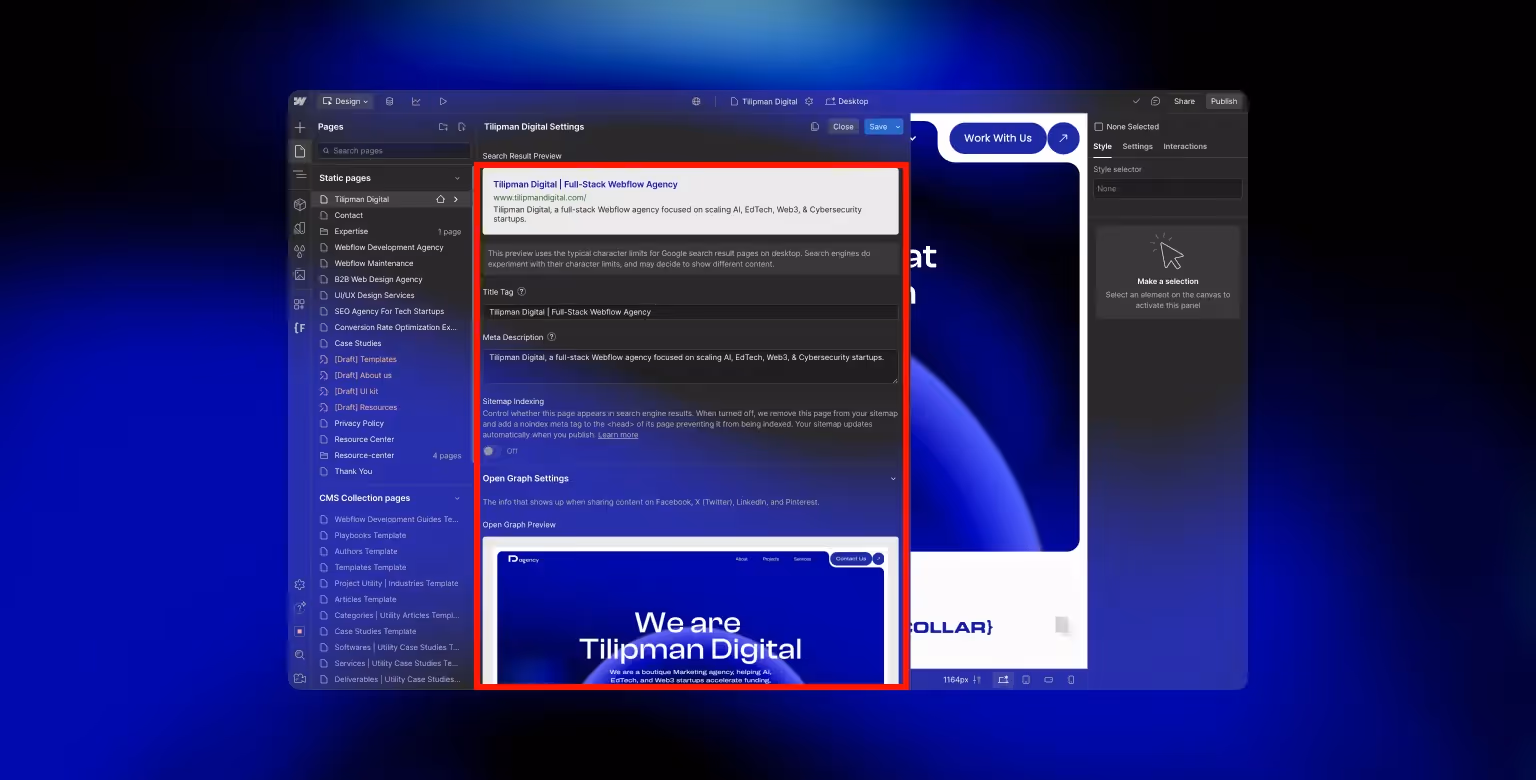The height and width of the screenshot is (780, 1536).
Task: Click the Style selector None field
Action: click(1167, 189)
